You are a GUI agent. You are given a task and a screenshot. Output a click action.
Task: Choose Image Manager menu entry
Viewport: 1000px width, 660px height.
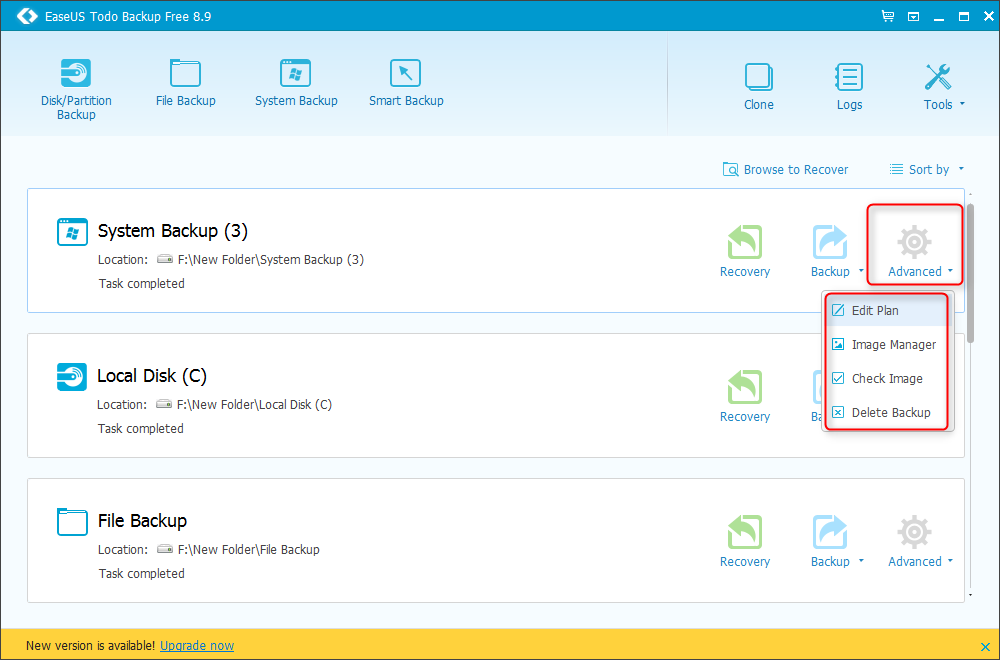[x=893, y=345]
